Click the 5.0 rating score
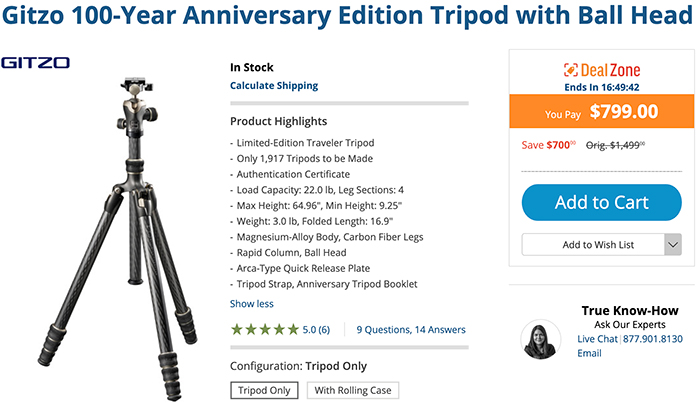The image size is (700, 405). (x=308, y=329)
